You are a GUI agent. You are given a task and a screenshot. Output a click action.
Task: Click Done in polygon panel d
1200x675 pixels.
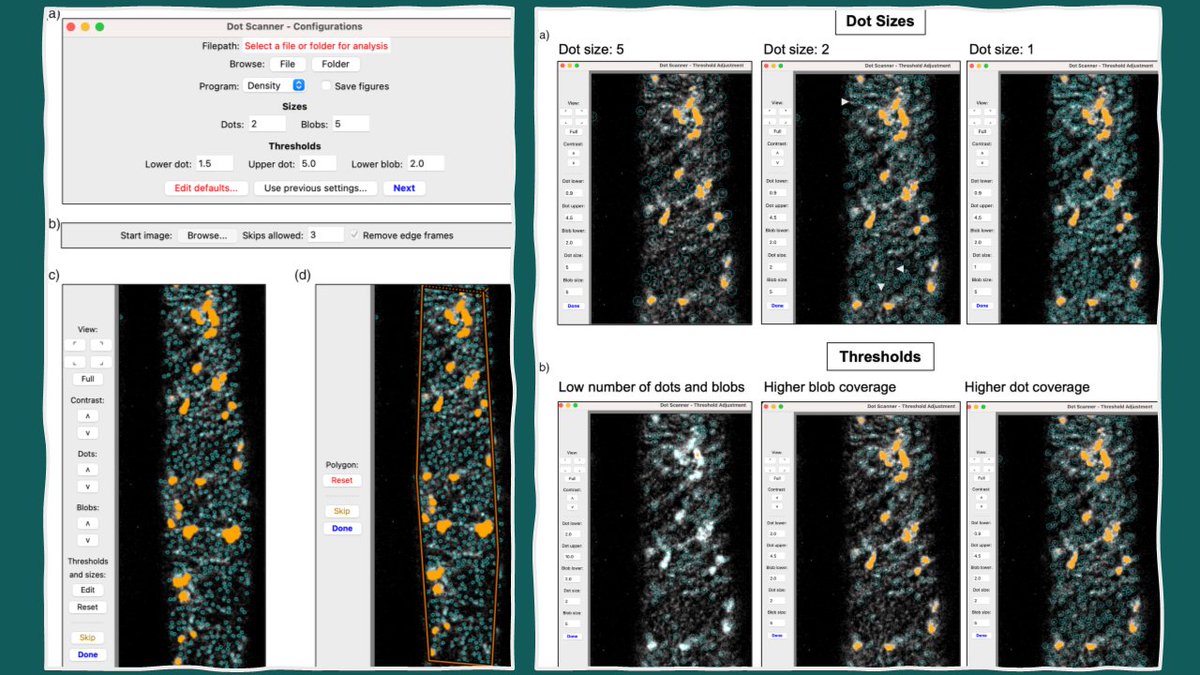(x=342, y=528)
